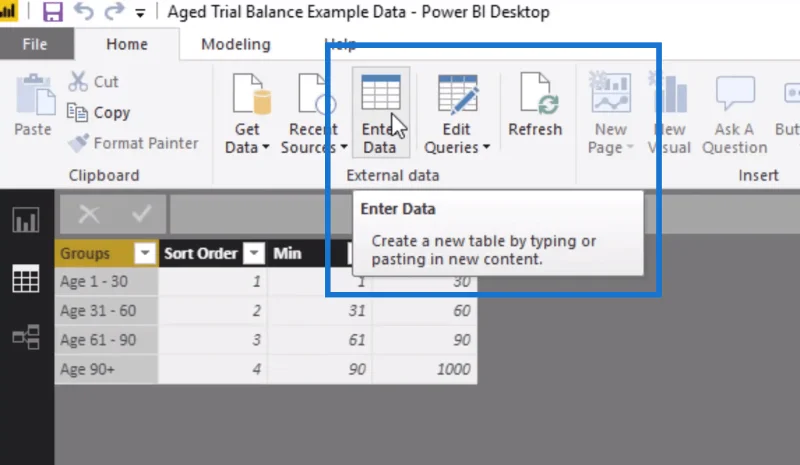The width and height of the screenshot is (800, 465).
Task: Click Sort Order value 4 cell
Action: pos(213,369)
